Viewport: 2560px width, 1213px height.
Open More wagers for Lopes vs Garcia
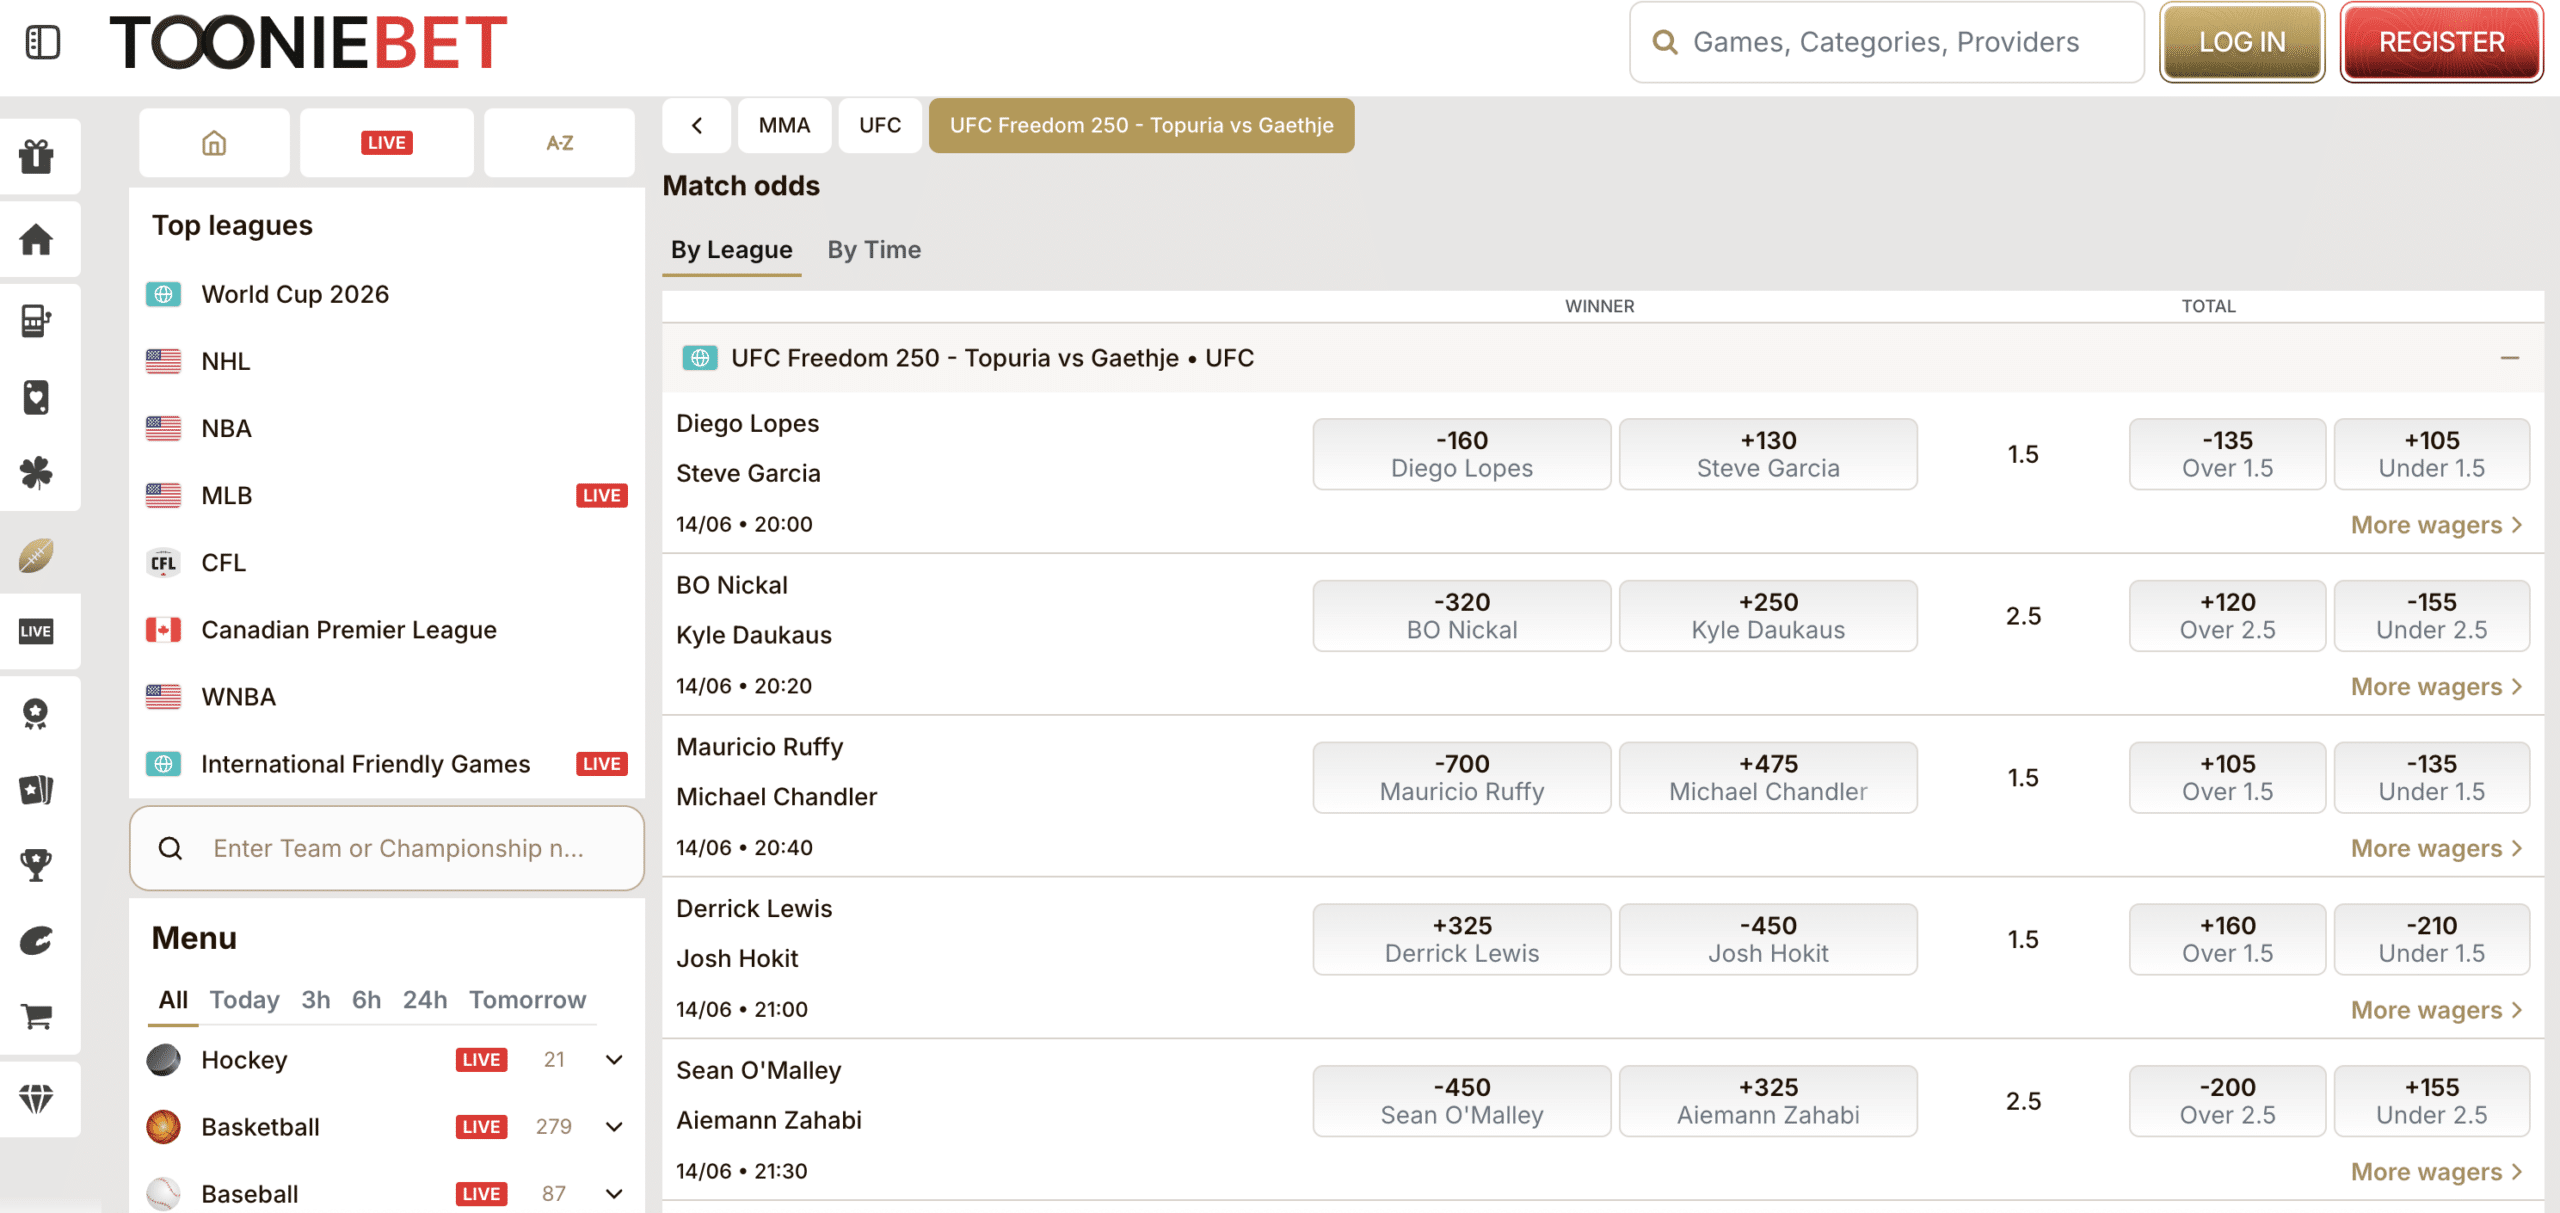point(2436,524)
